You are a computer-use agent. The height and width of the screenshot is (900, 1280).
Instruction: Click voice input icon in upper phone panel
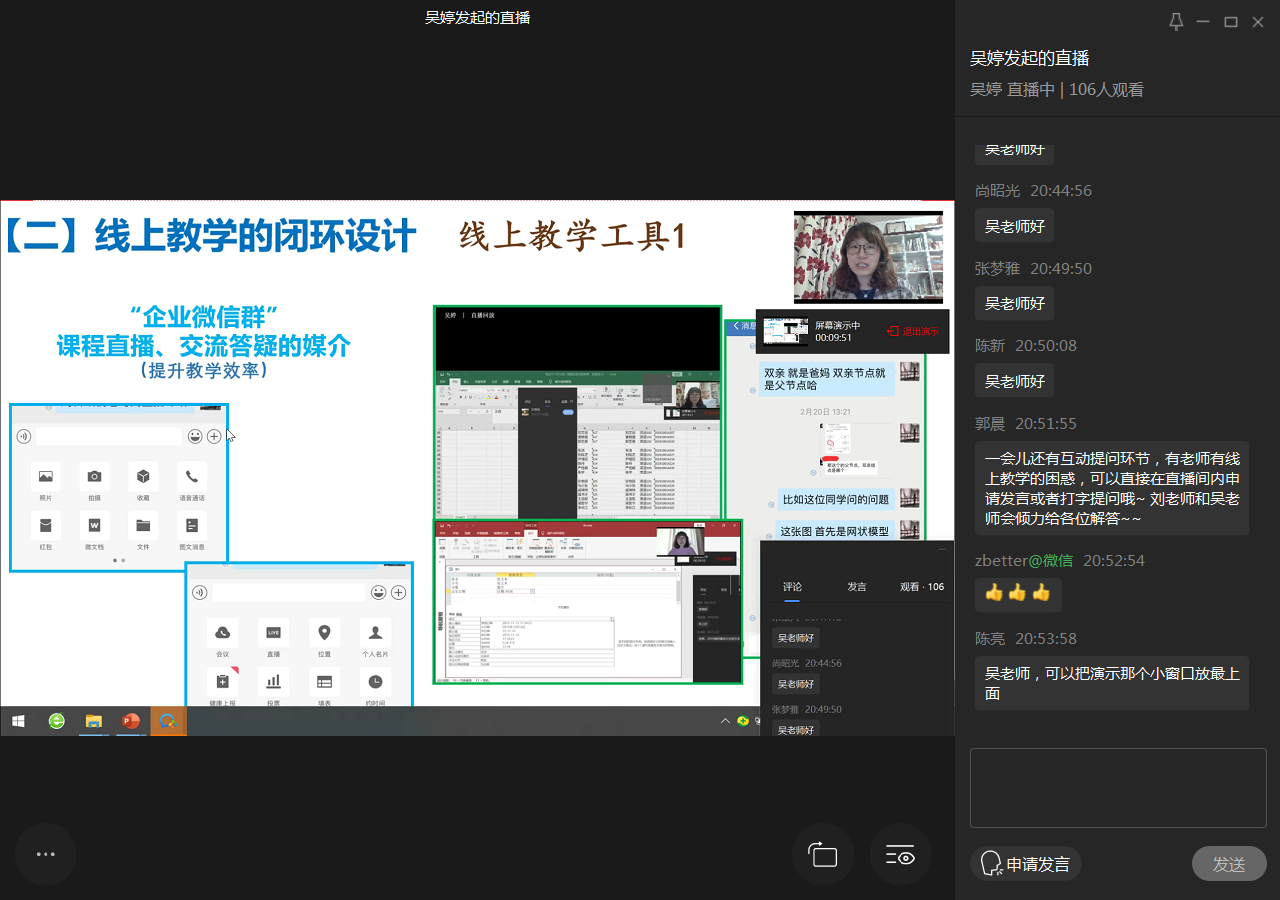pos(24,436)
